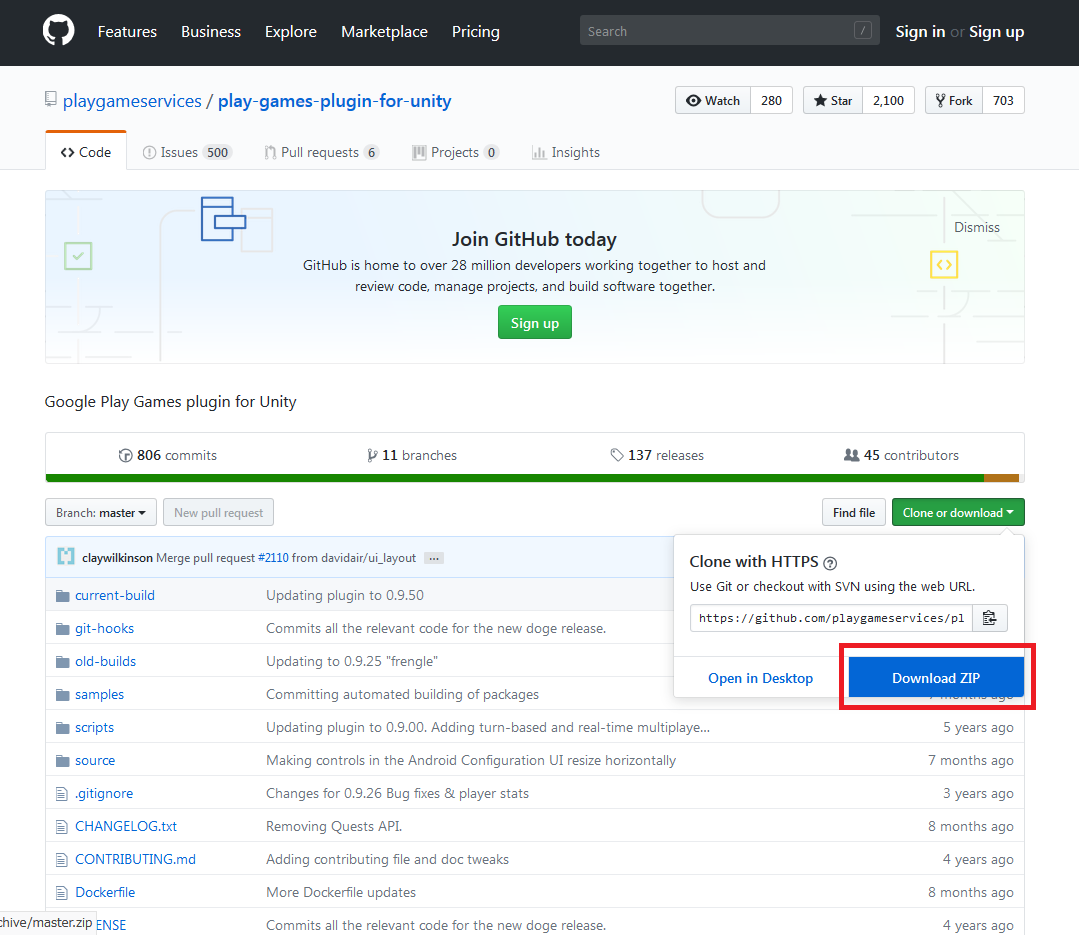
Task: Click the CONTRIBUTING.md file icon
Action: pyautogui.click(x=62, y=860)
